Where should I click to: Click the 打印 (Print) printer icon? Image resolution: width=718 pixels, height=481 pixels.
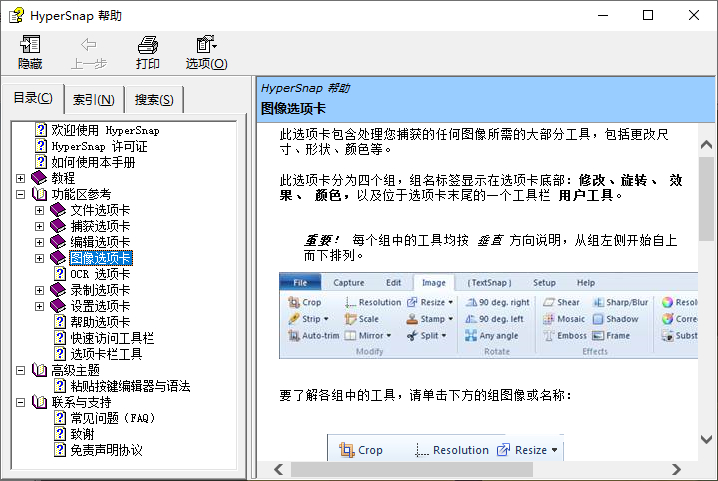[x=147, y=44]
